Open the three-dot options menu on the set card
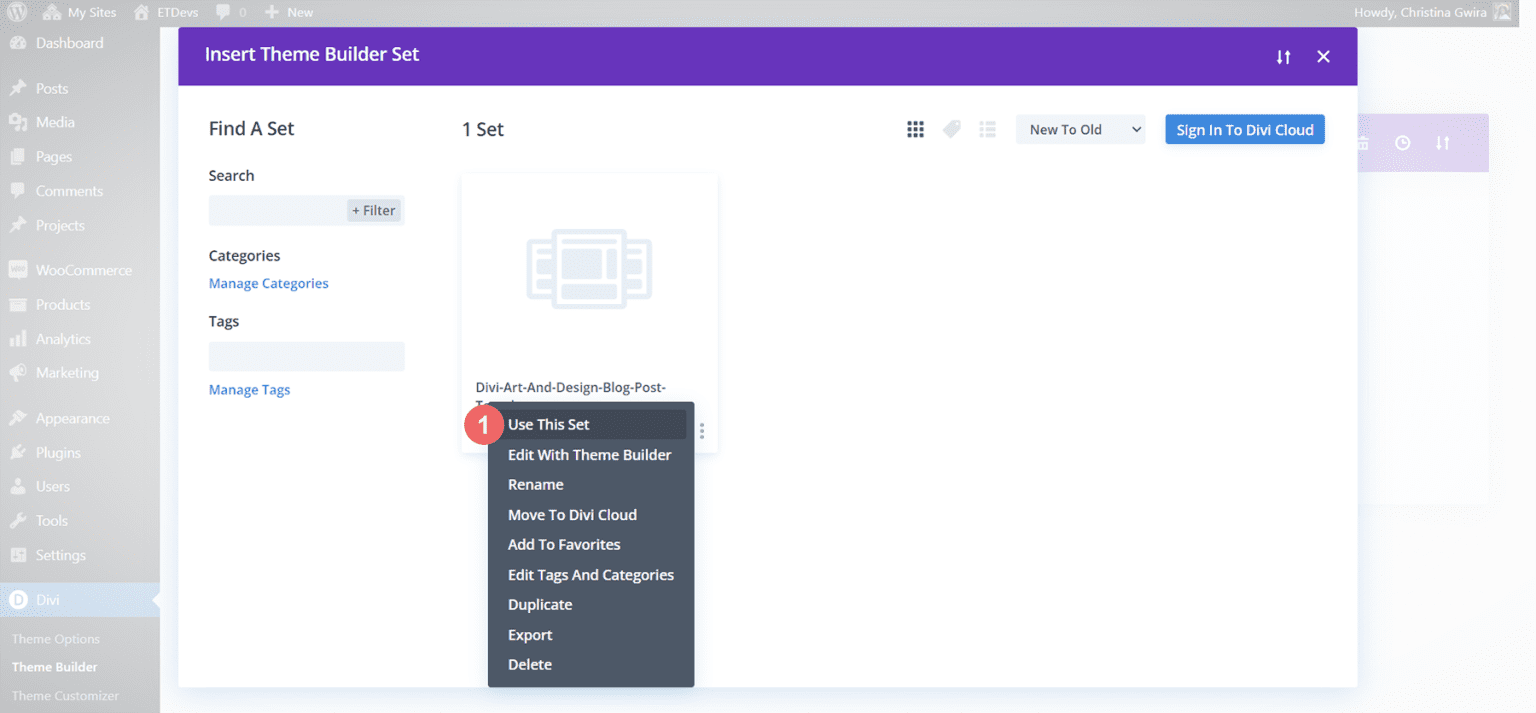 pyautogui.click(x=701, y=430)
